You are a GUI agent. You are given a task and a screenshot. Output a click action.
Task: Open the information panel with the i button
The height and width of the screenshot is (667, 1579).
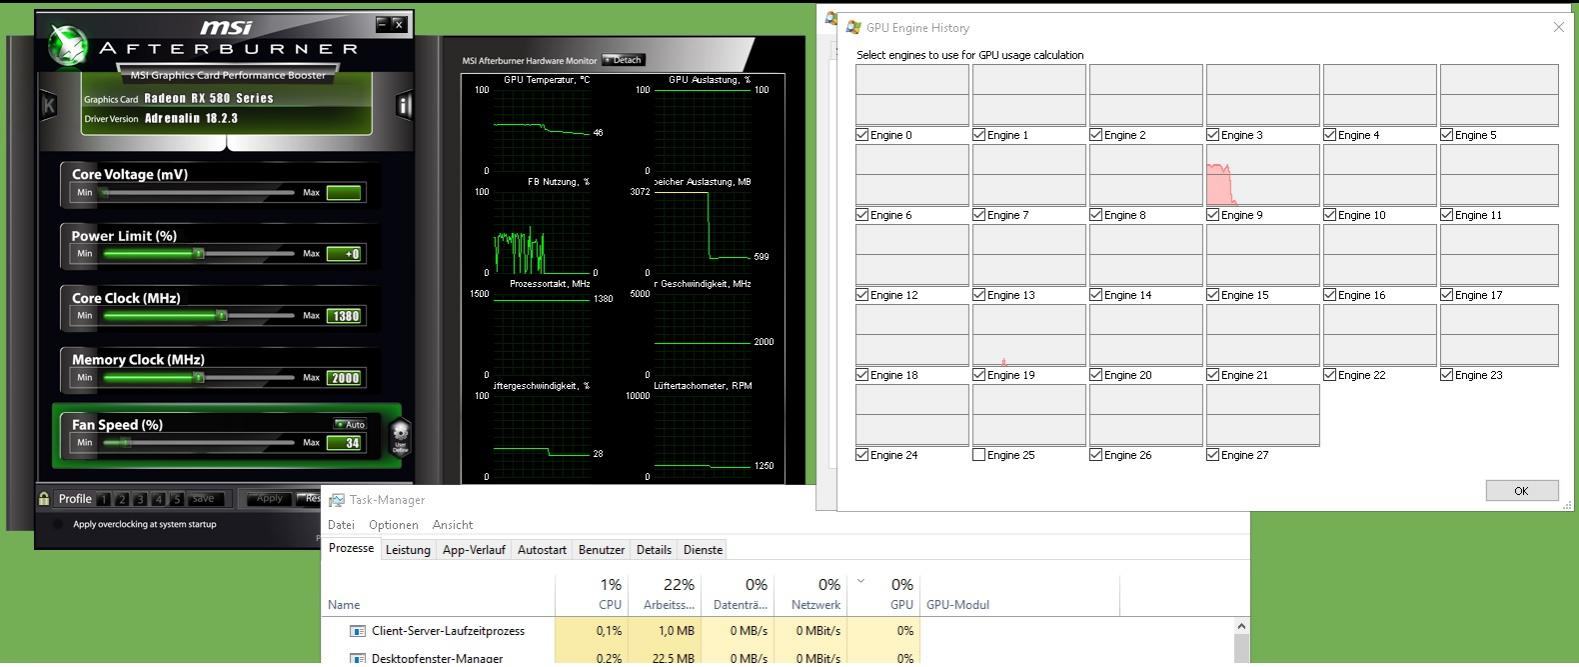(404, 105)
